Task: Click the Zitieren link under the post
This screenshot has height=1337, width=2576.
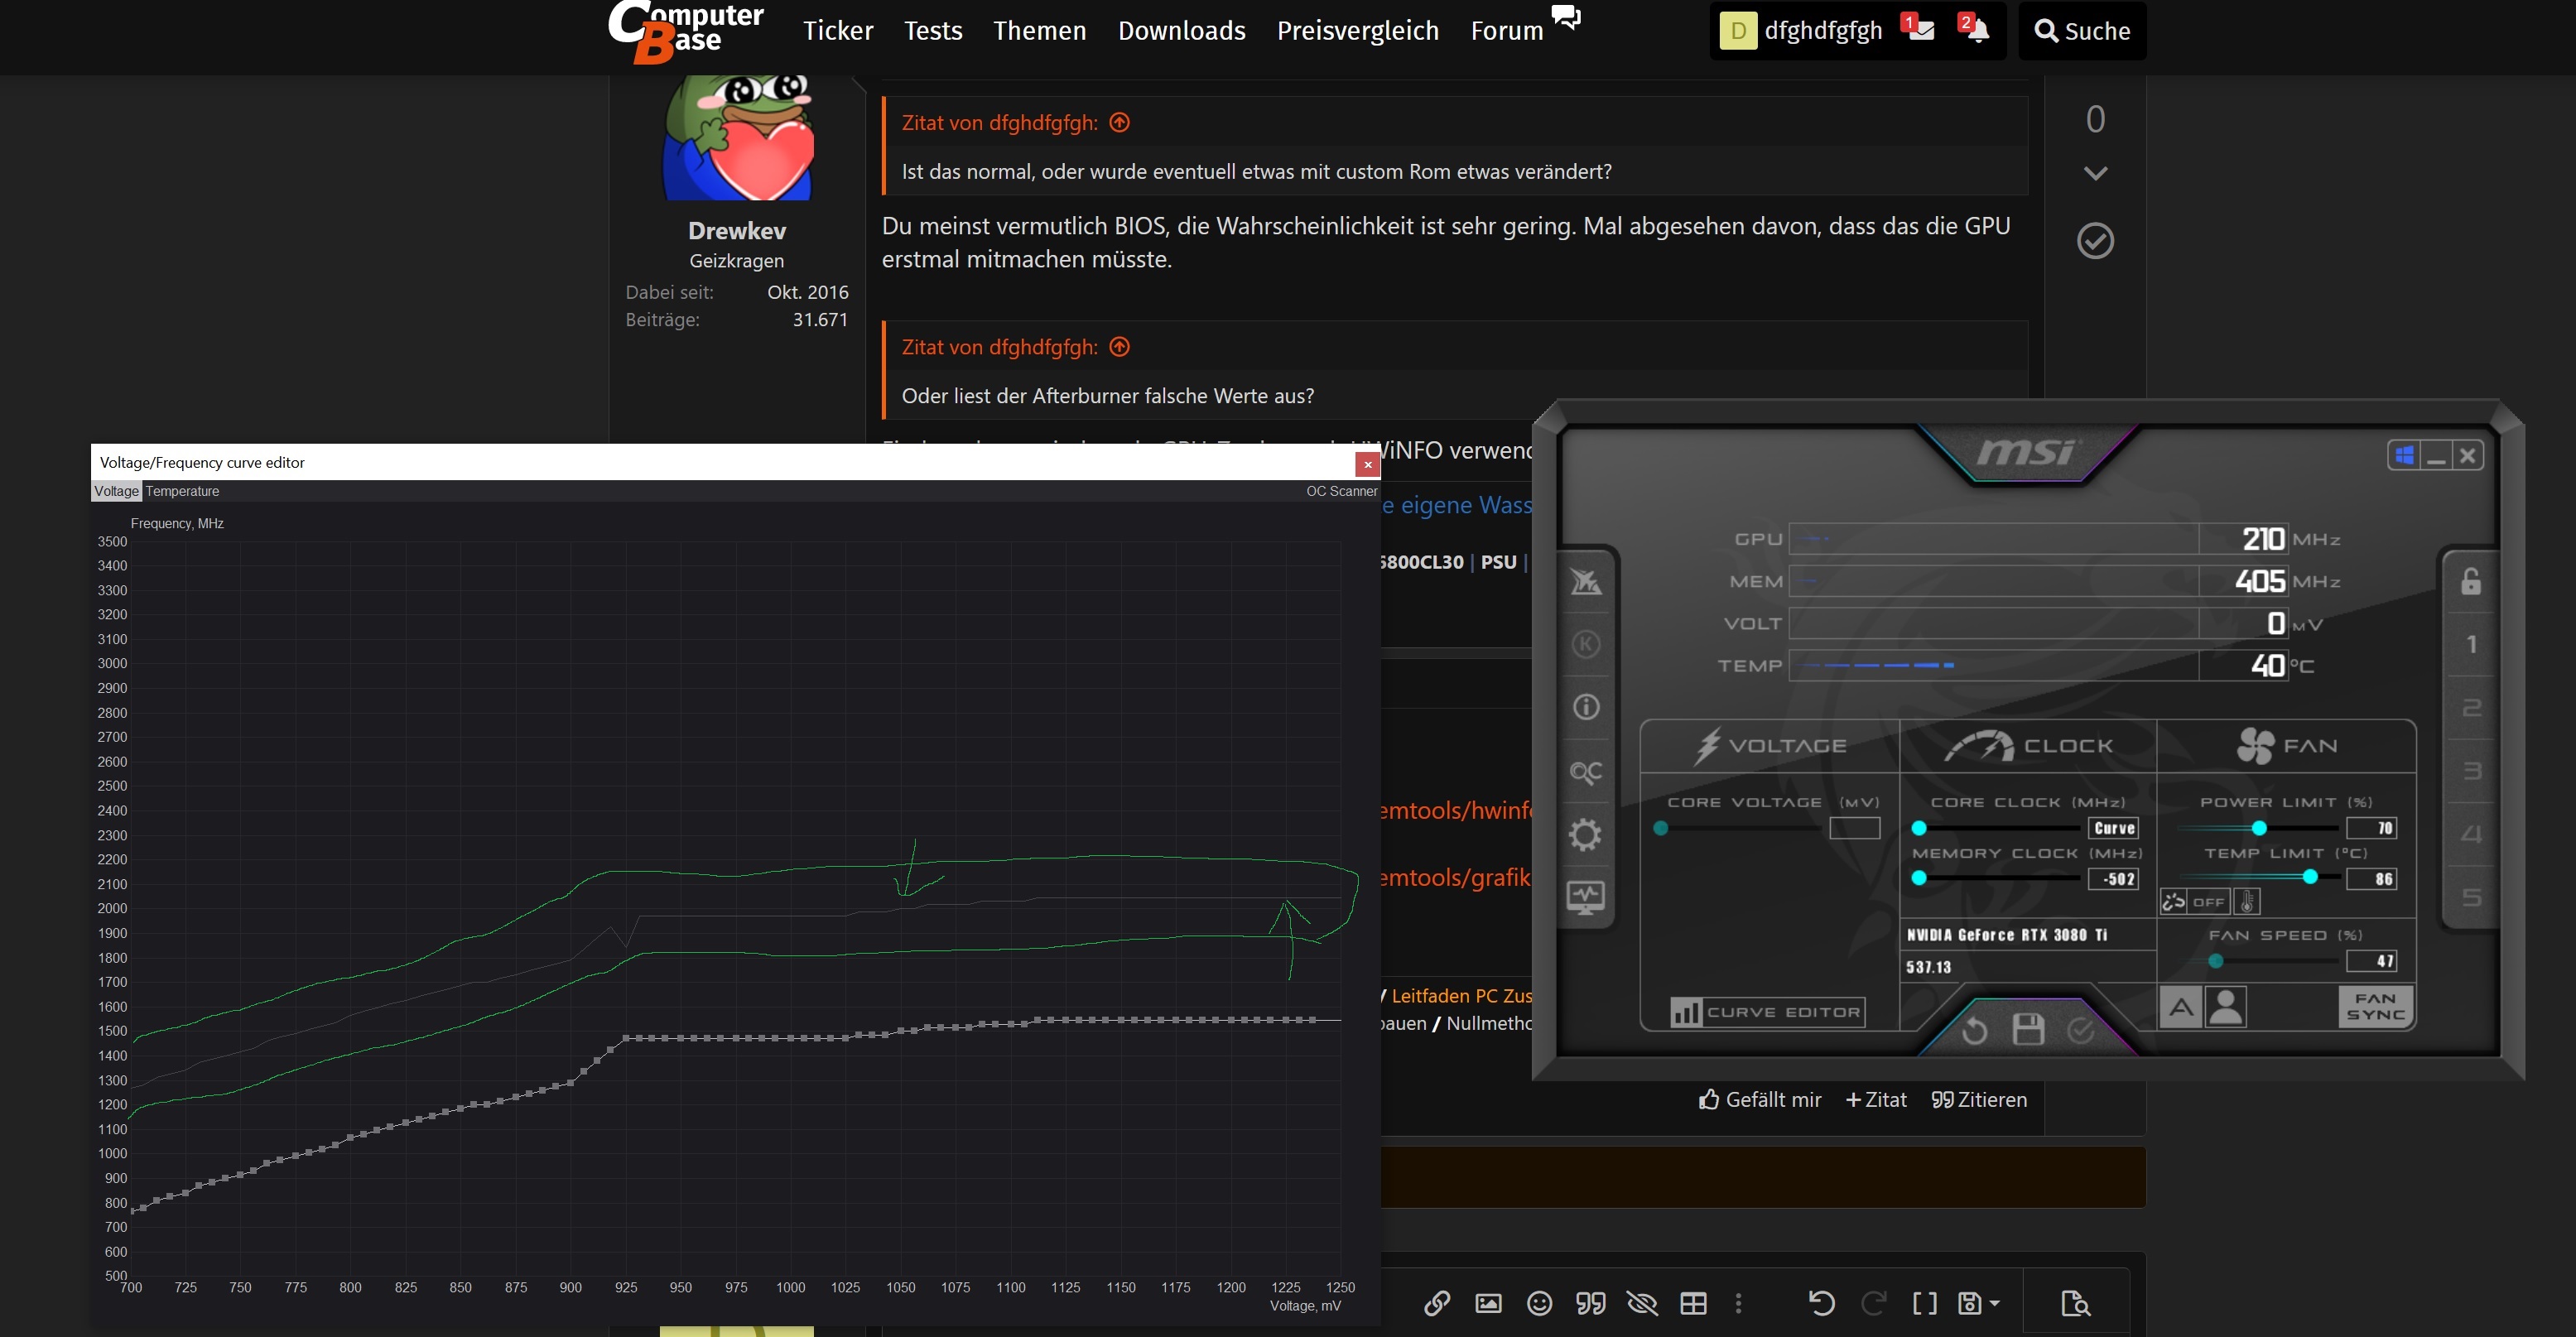Action: point(1979,1099)
